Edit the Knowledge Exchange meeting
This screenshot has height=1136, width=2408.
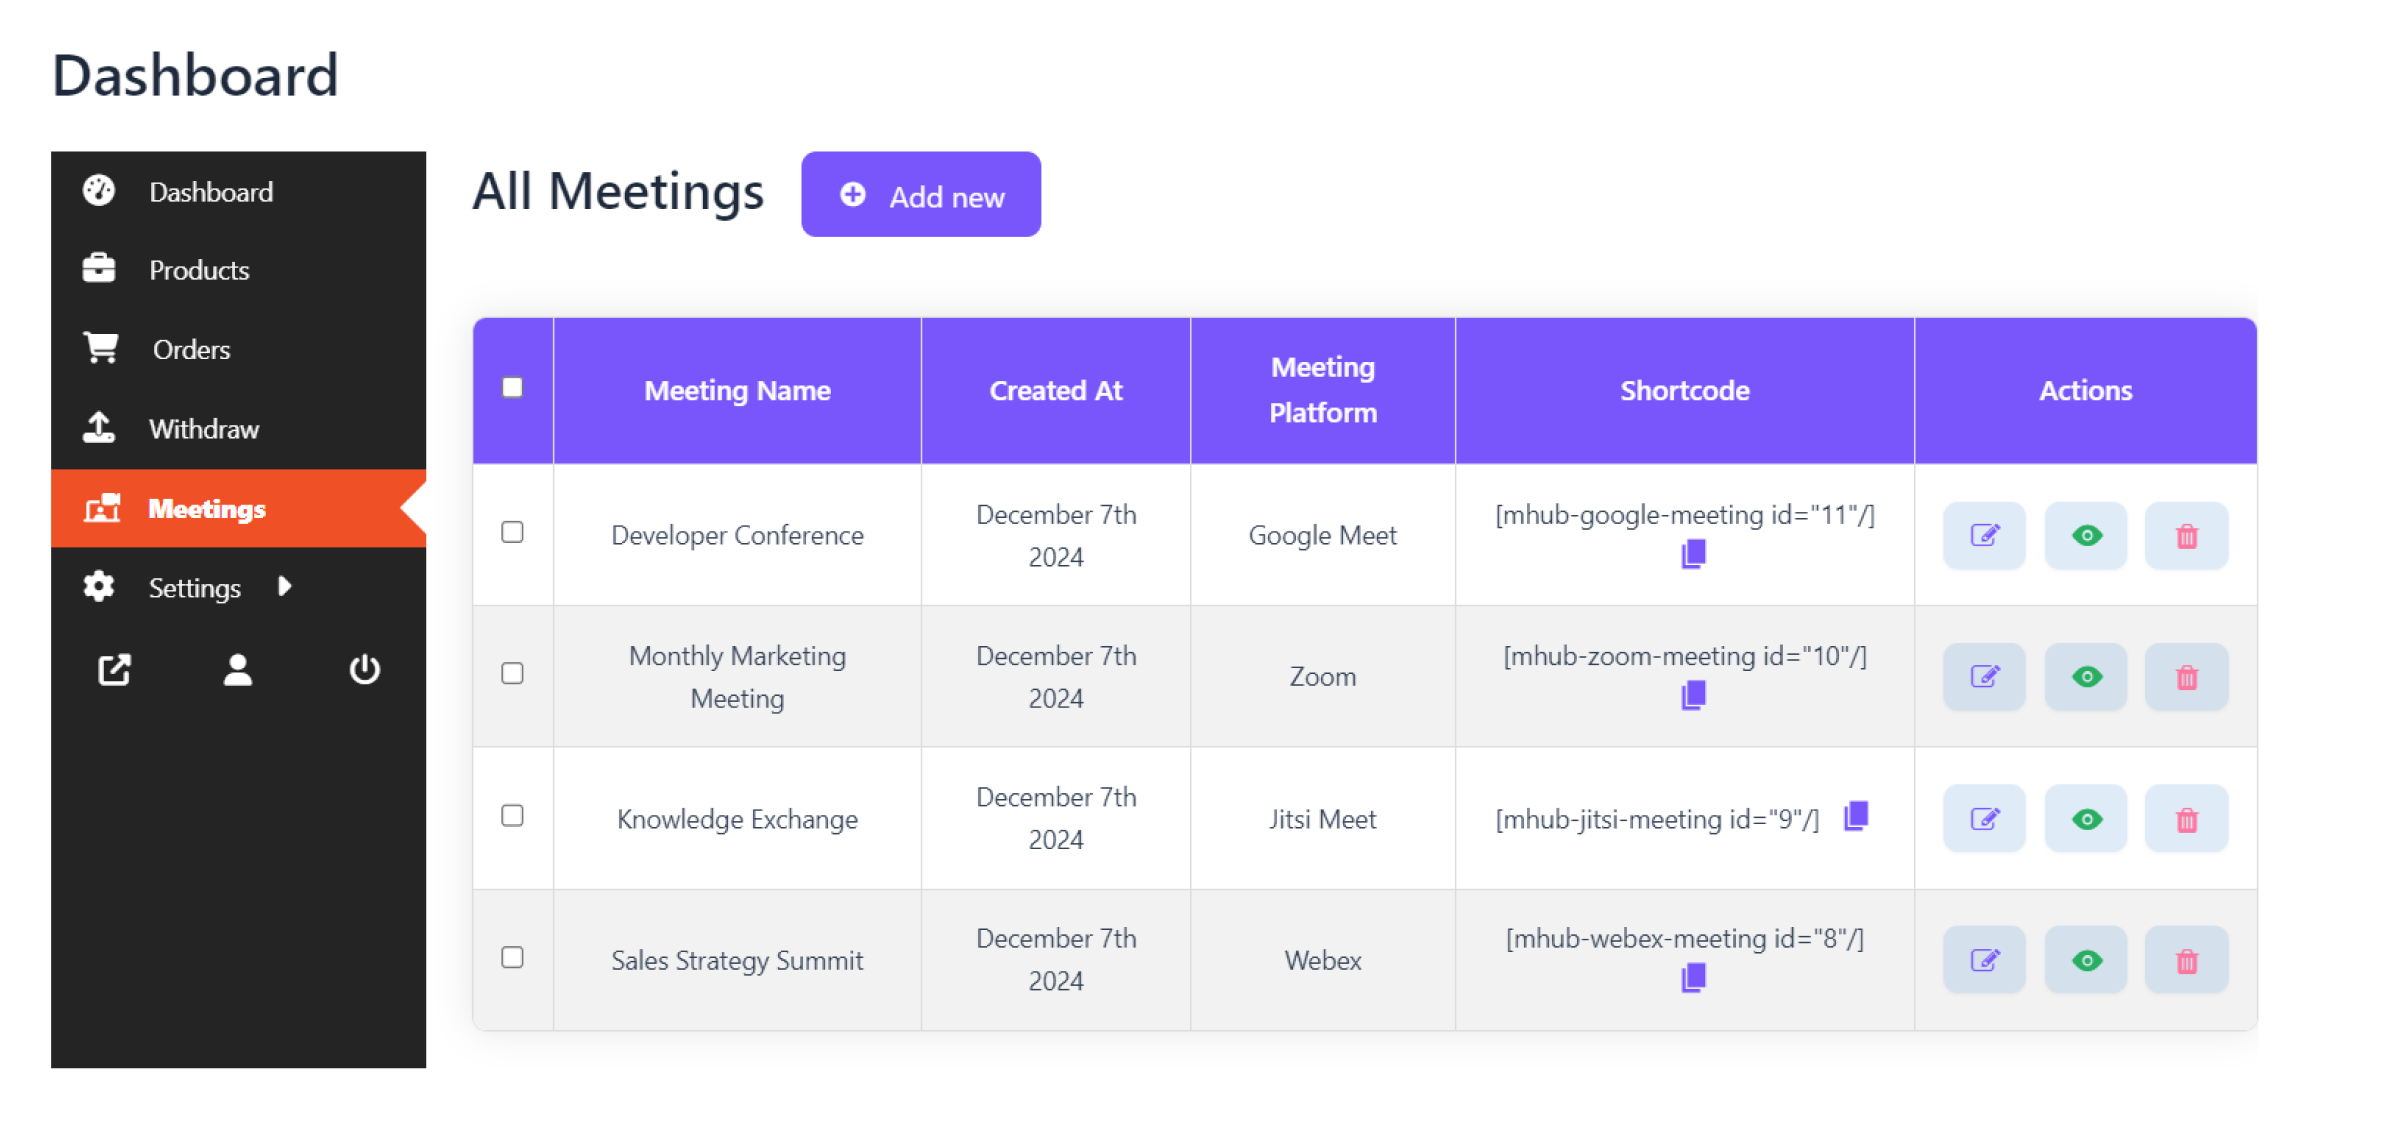pos(1984,819)
